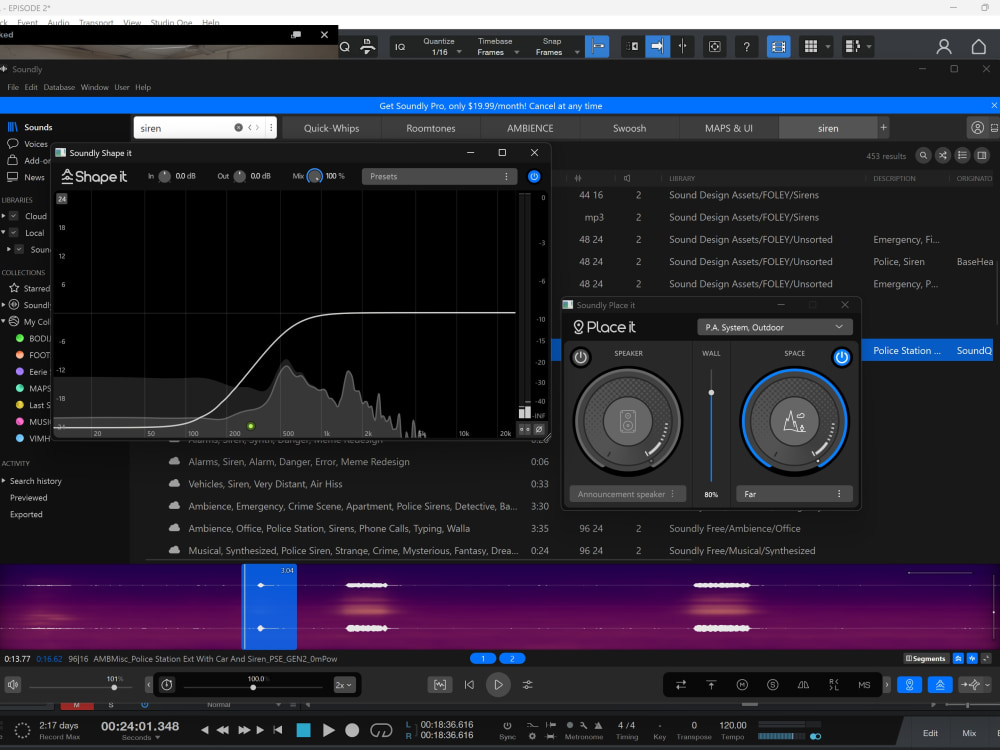Click the mono M effect button
Image resolution: width=1000 pixels, height=750 pixels.
[x=742, y=685]
